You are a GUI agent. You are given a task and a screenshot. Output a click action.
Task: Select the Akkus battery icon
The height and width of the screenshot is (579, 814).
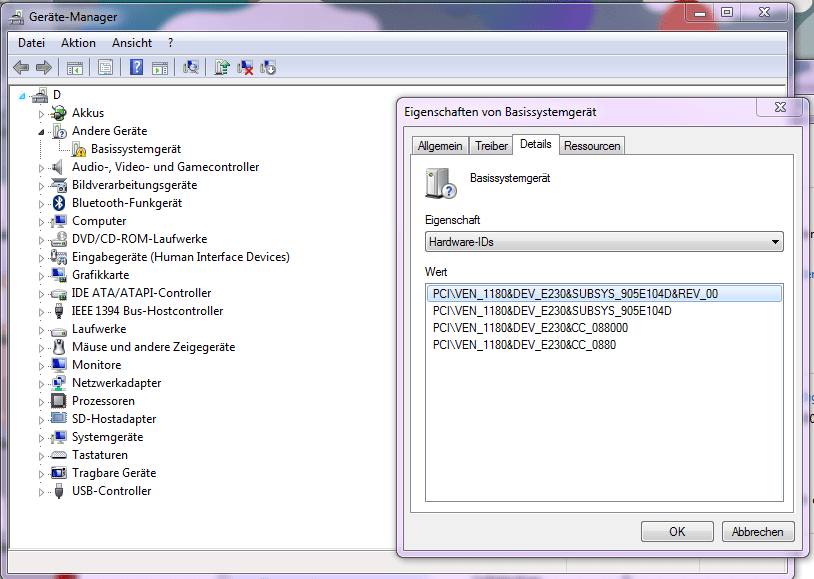59,113
